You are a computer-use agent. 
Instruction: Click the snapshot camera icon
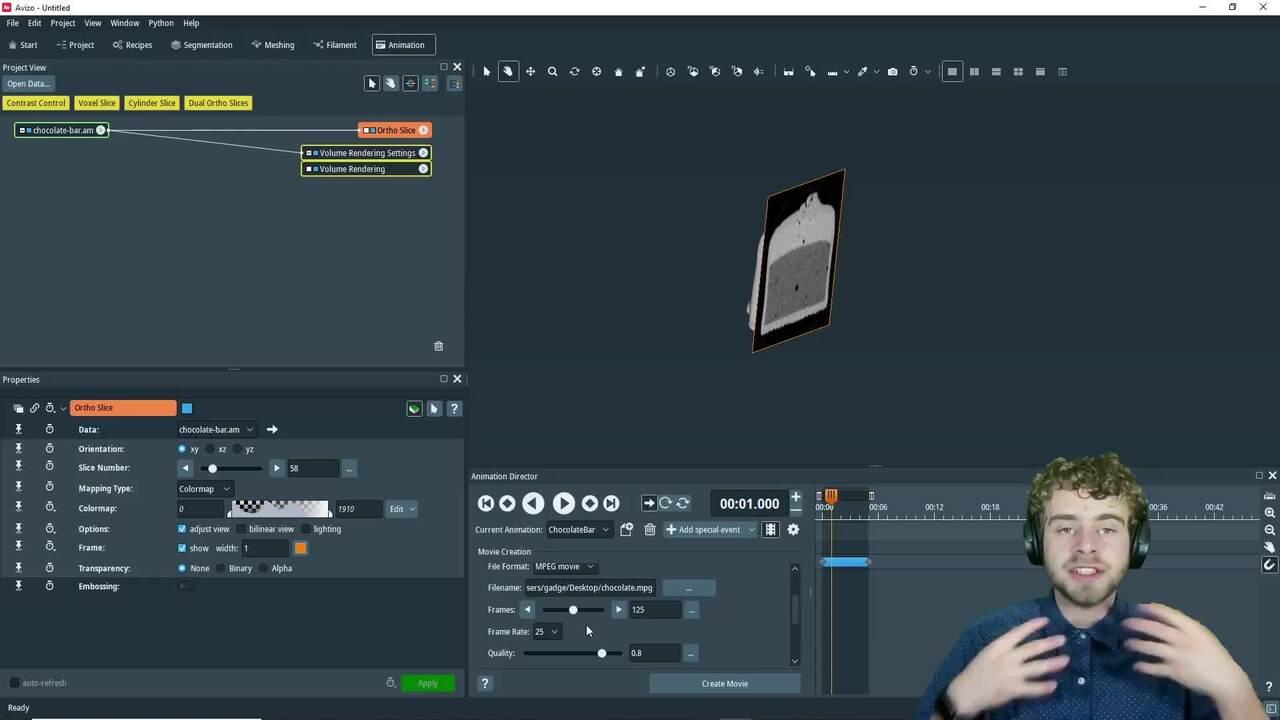point(892,72)
